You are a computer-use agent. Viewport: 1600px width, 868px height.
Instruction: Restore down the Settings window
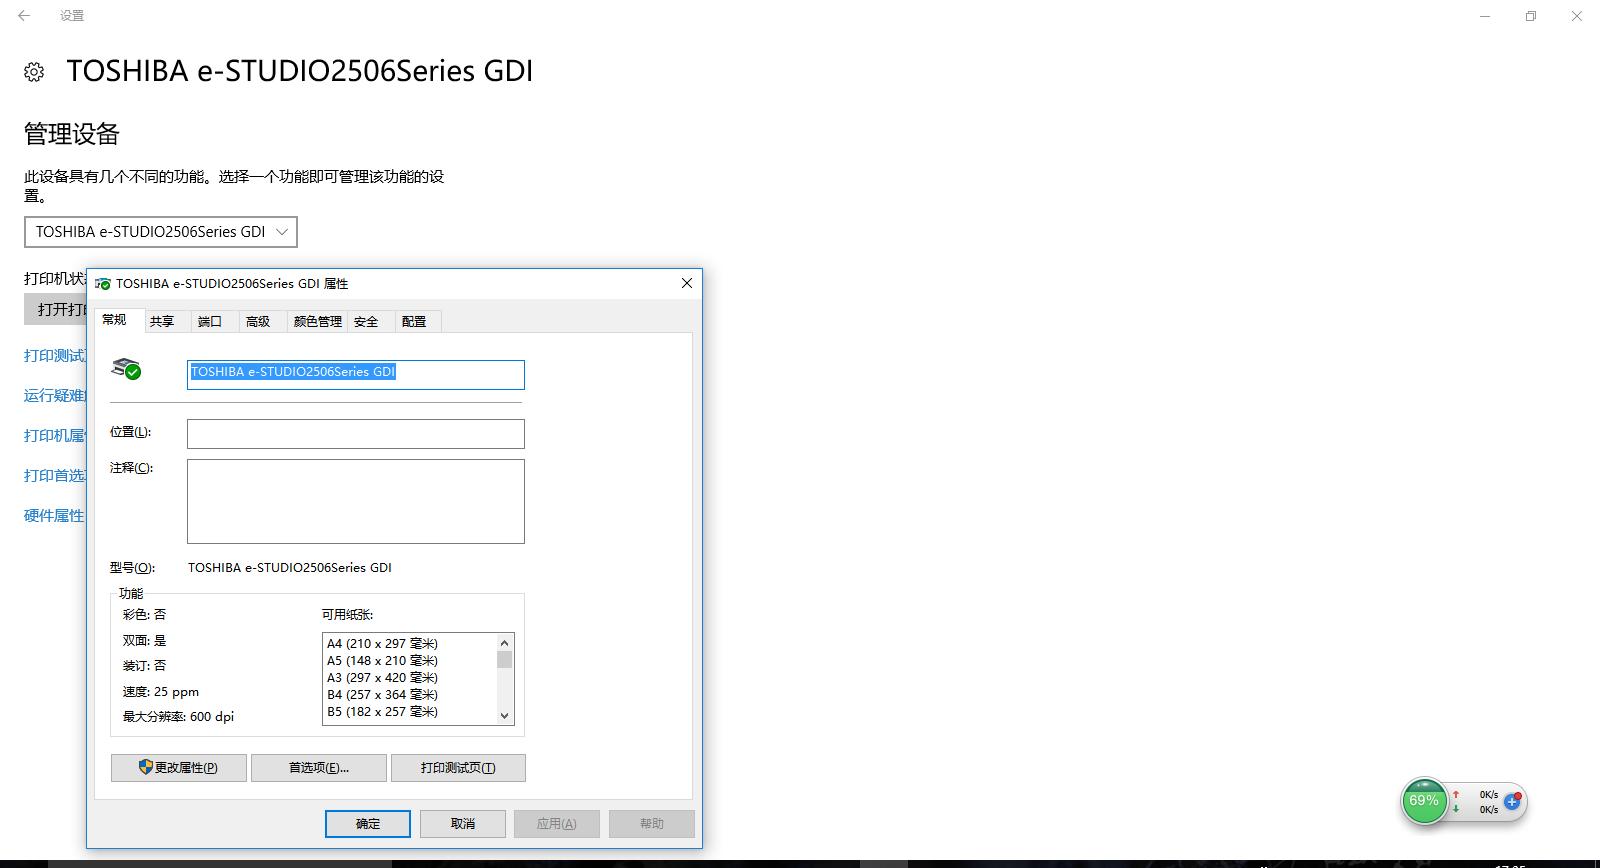tap(1531, 16)
